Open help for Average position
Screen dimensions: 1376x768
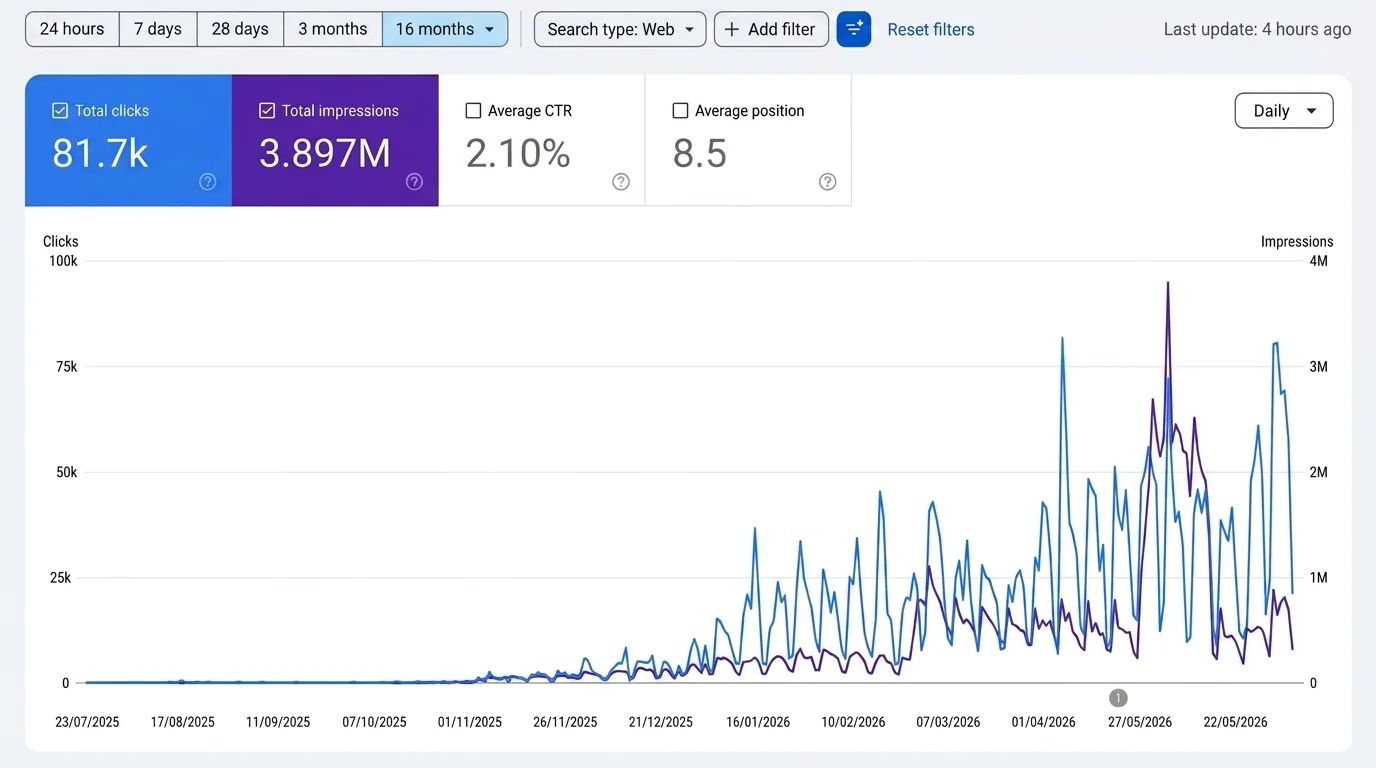[x=827, y=181]
